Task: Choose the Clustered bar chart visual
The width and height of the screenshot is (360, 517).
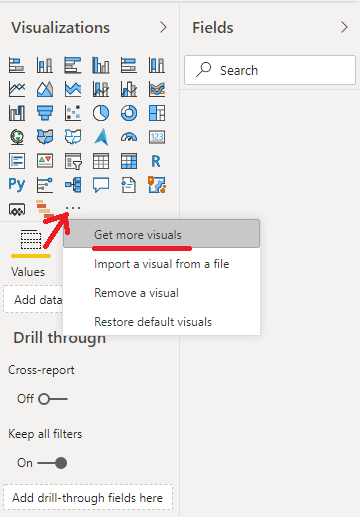Action: coord(73,65)
